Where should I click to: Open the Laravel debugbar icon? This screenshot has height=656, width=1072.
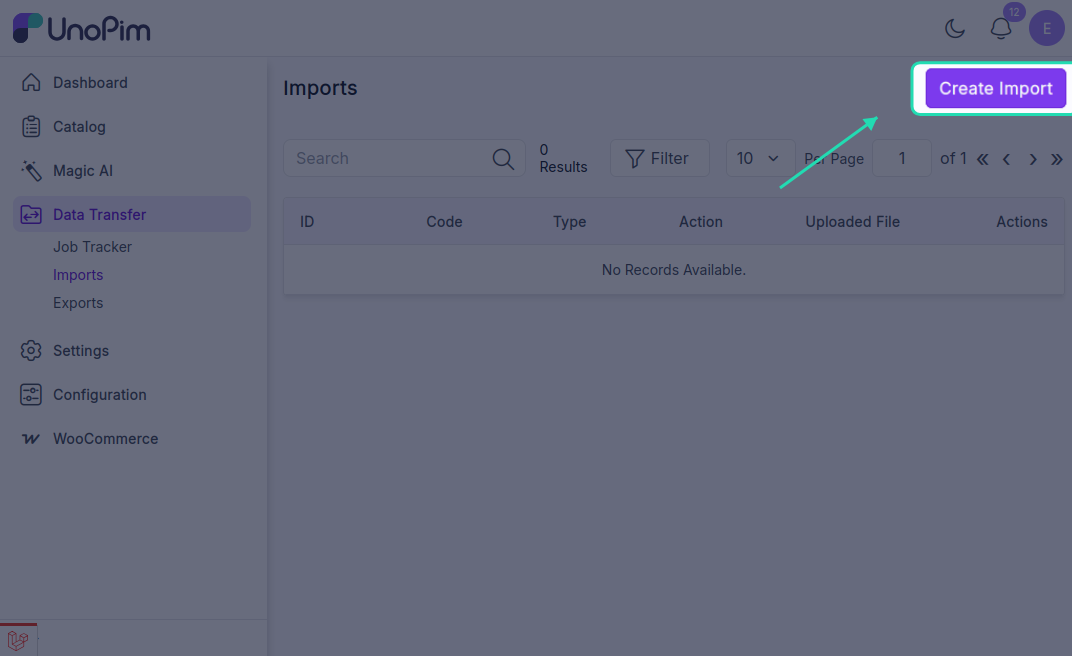[x=18, y=640]
